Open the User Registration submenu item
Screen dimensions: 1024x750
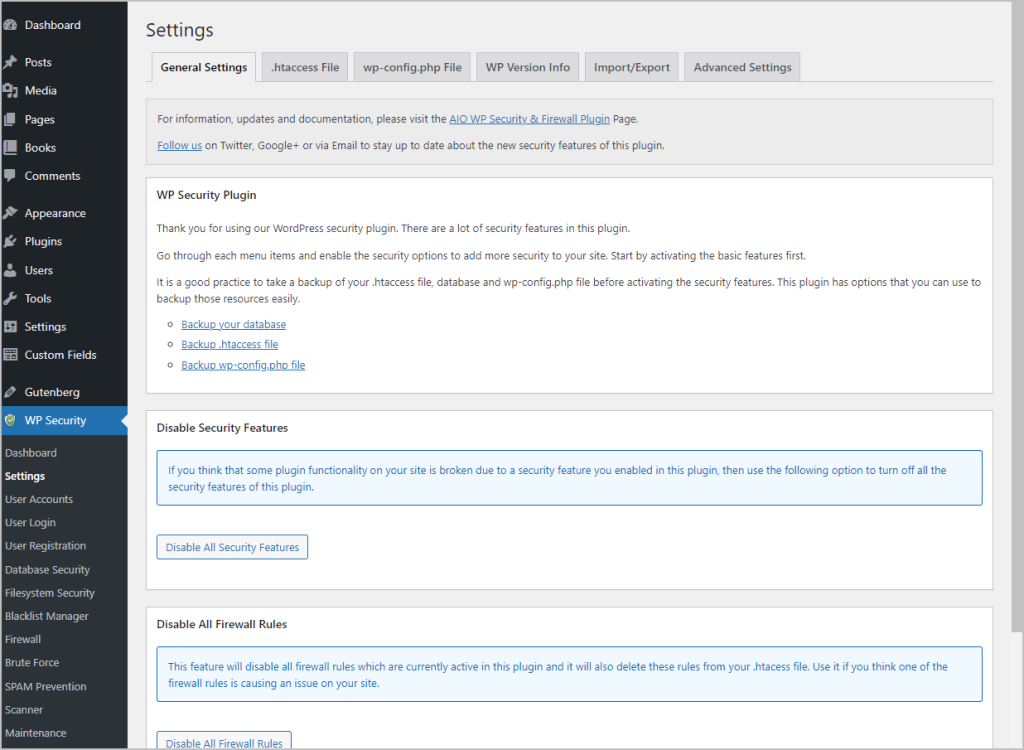click(46, 546)
